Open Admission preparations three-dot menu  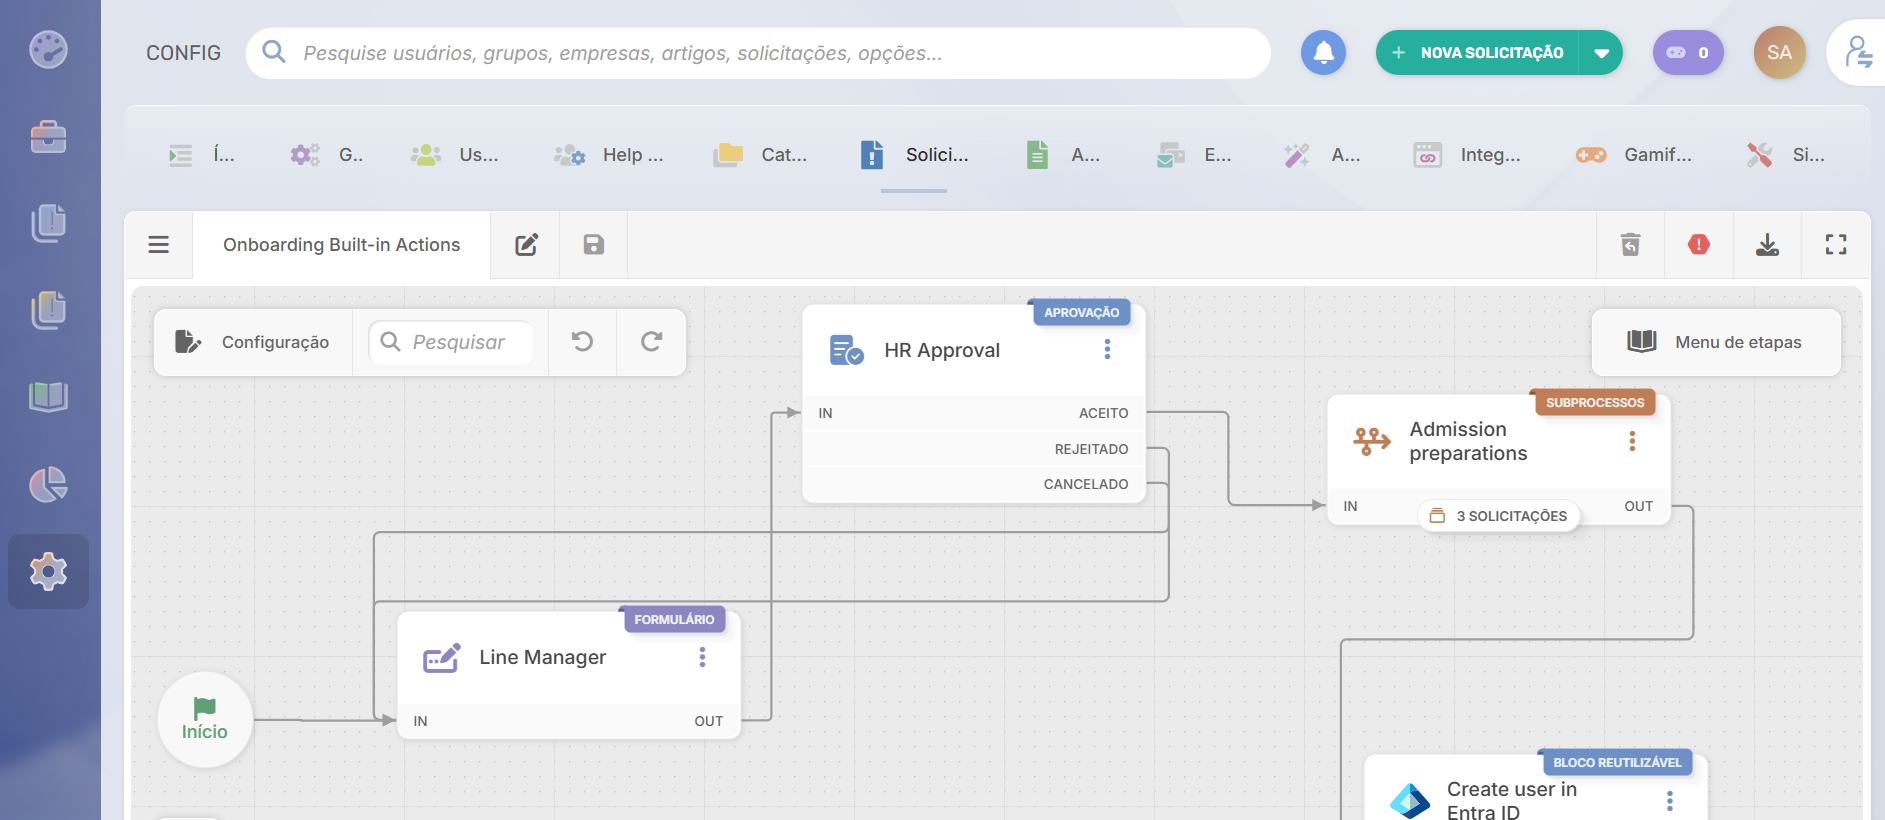(1632, 441)
